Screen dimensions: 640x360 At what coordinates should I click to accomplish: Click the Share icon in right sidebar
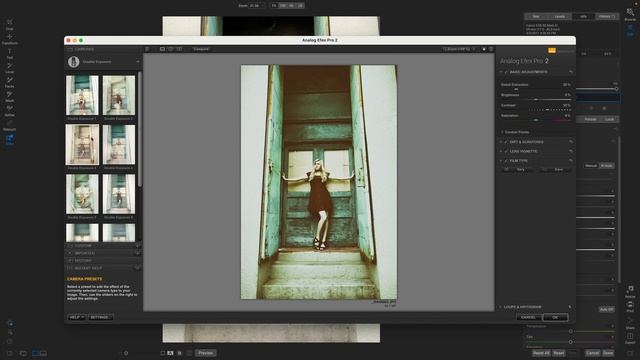[630, 322]
